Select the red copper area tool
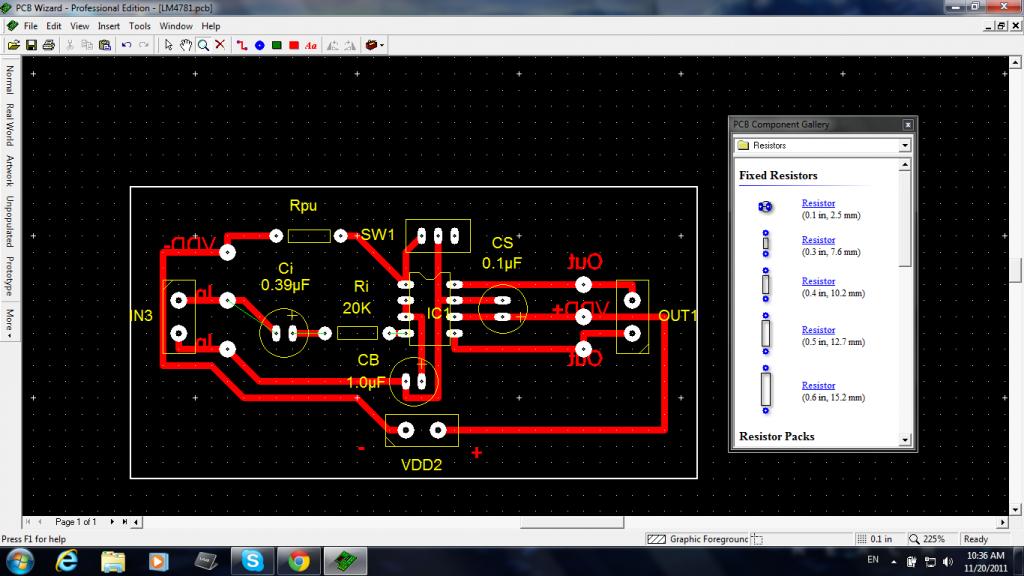Viewport: 1024px width, 576px height. coord(294,45)
